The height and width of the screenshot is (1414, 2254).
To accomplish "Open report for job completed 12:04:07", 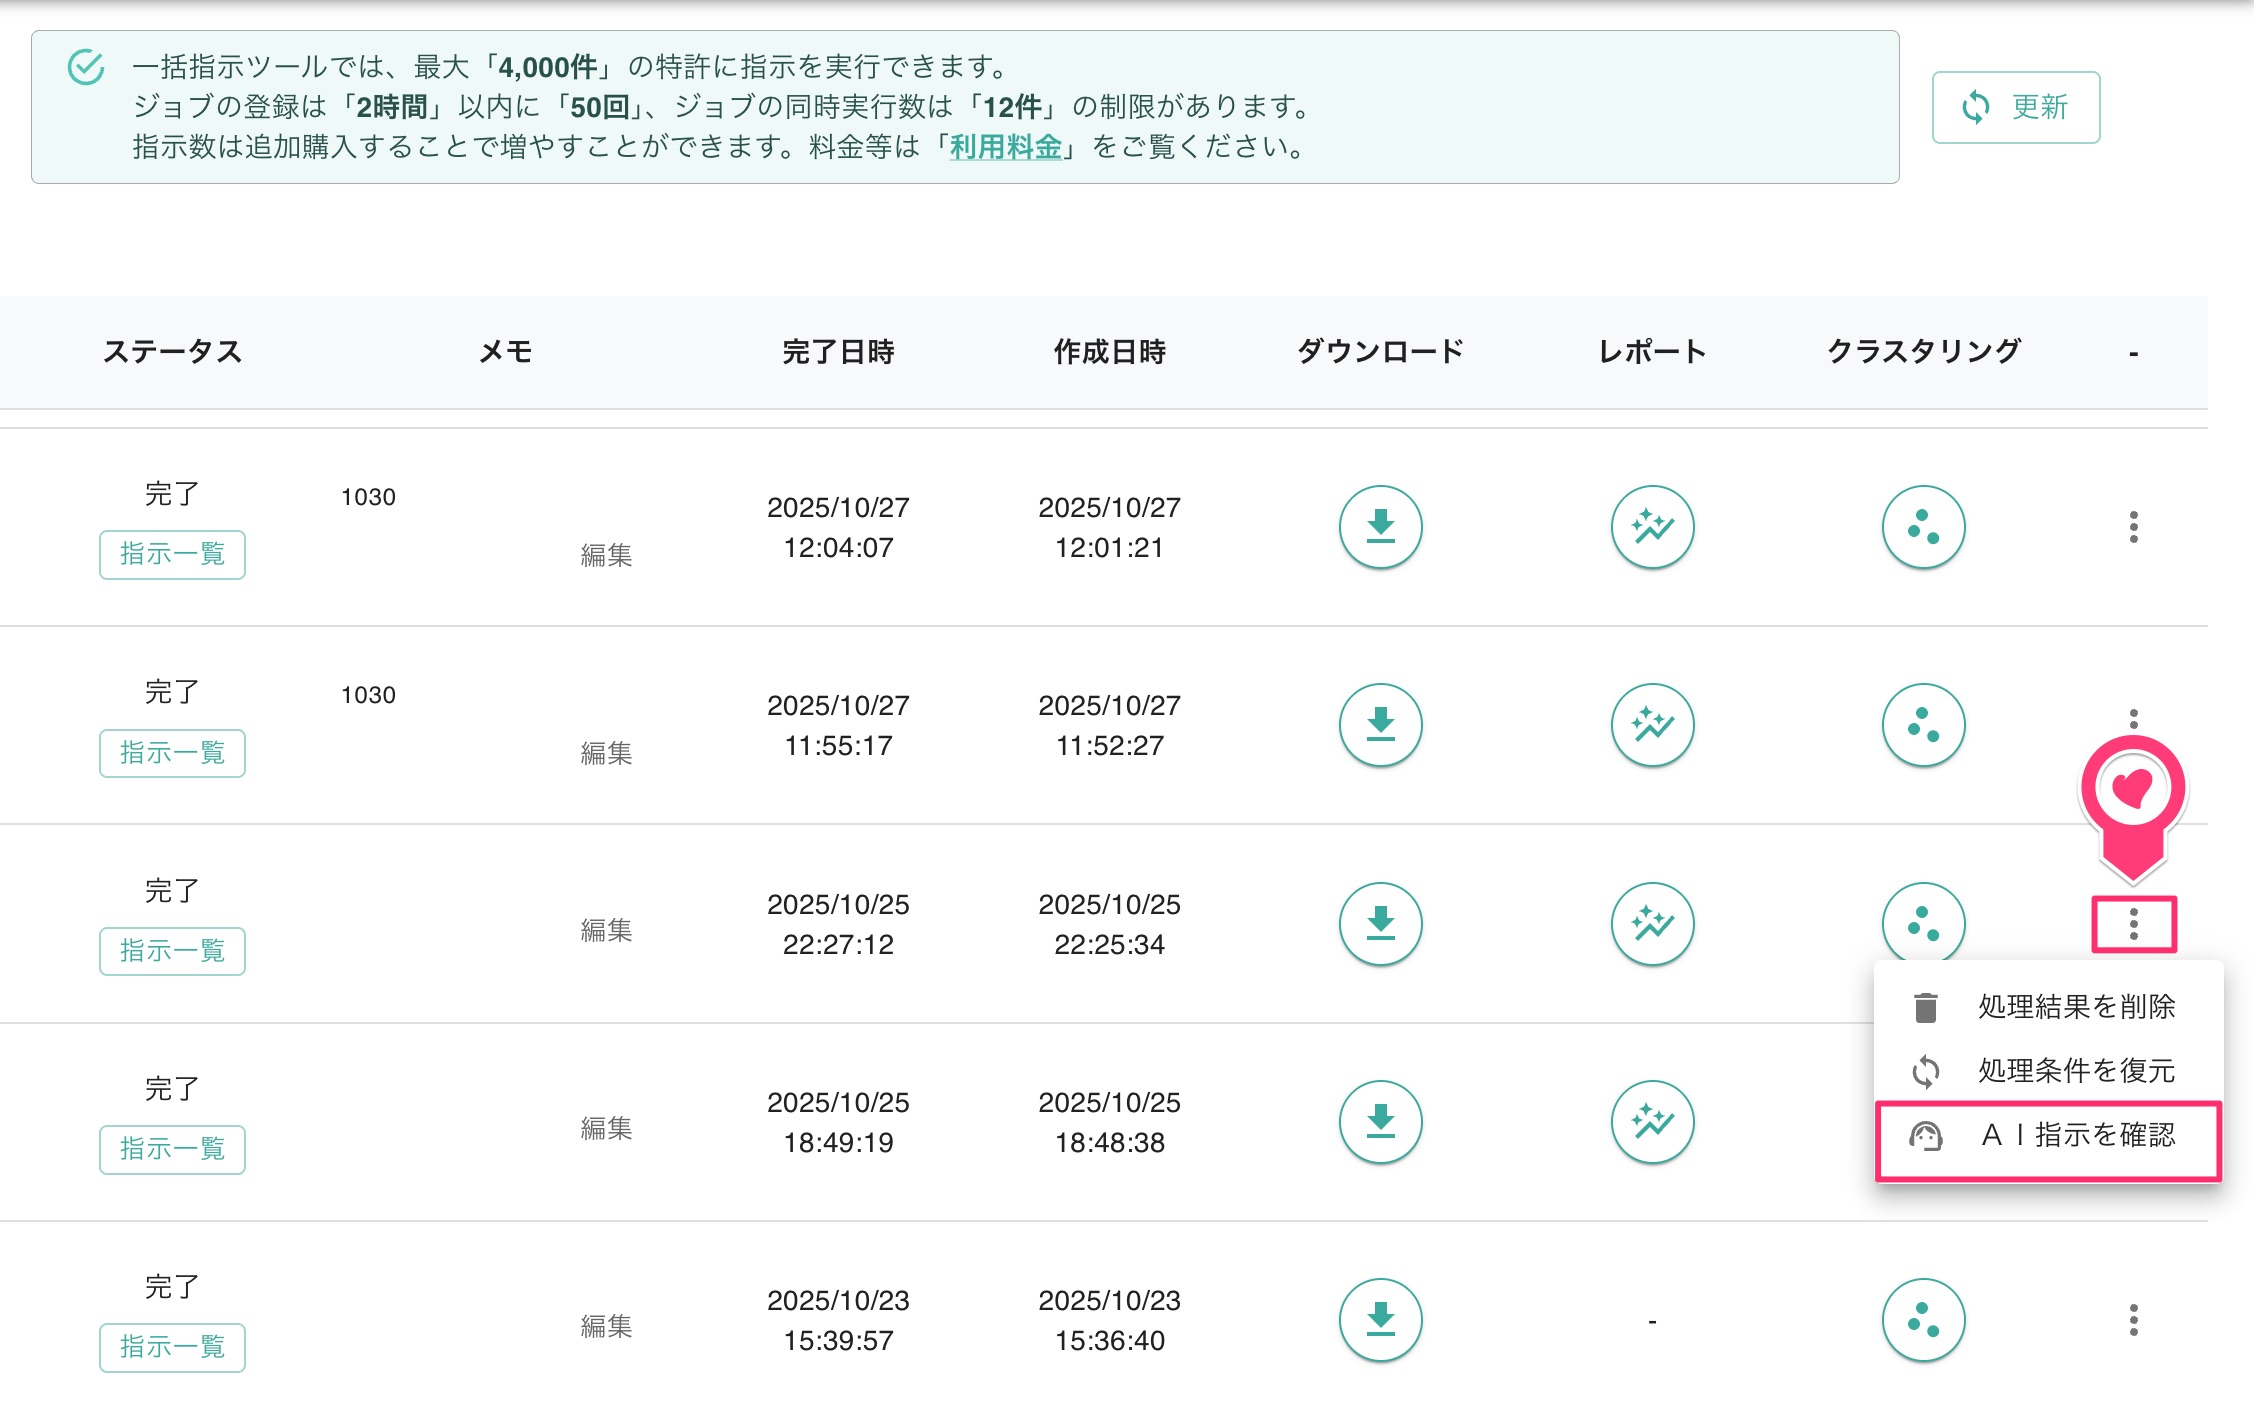I will pos(1652,527).
